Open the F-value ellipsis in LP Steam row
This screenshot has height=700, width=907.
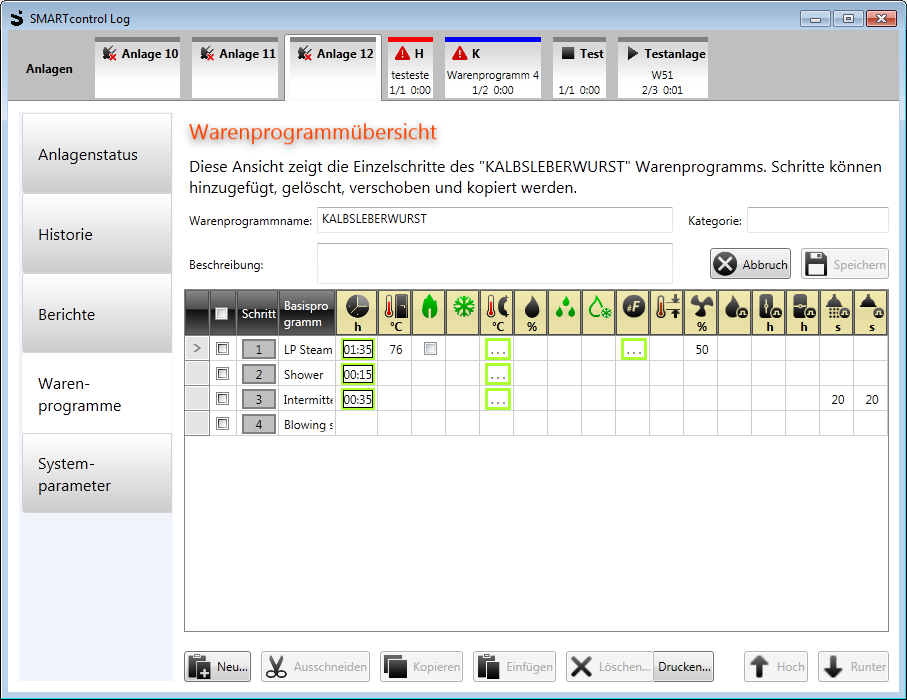[x=633, y=349]
